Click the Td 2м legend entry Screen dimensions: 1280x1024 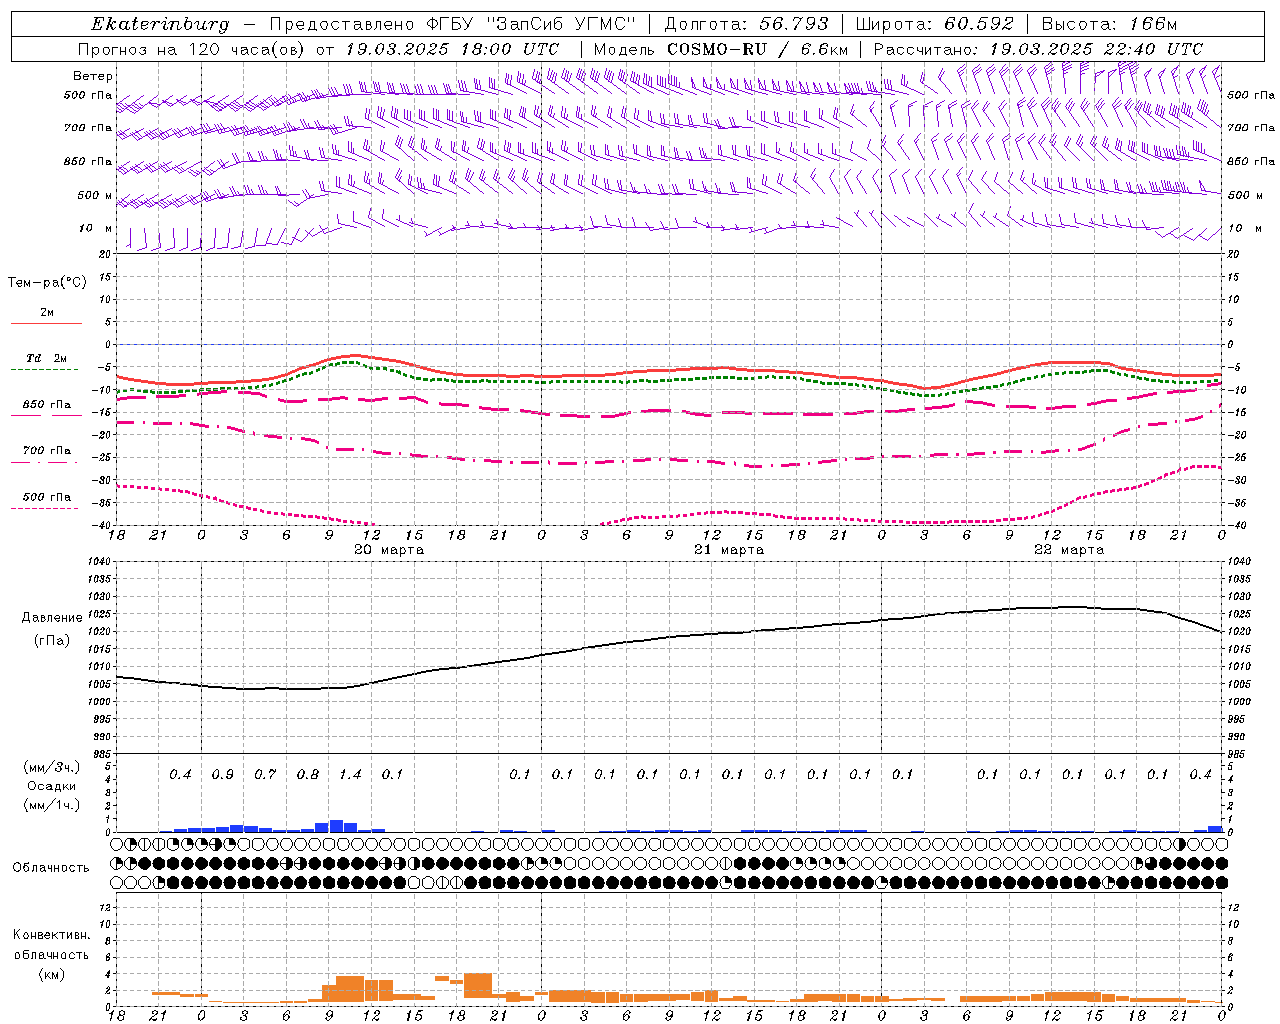coord(47,358)
